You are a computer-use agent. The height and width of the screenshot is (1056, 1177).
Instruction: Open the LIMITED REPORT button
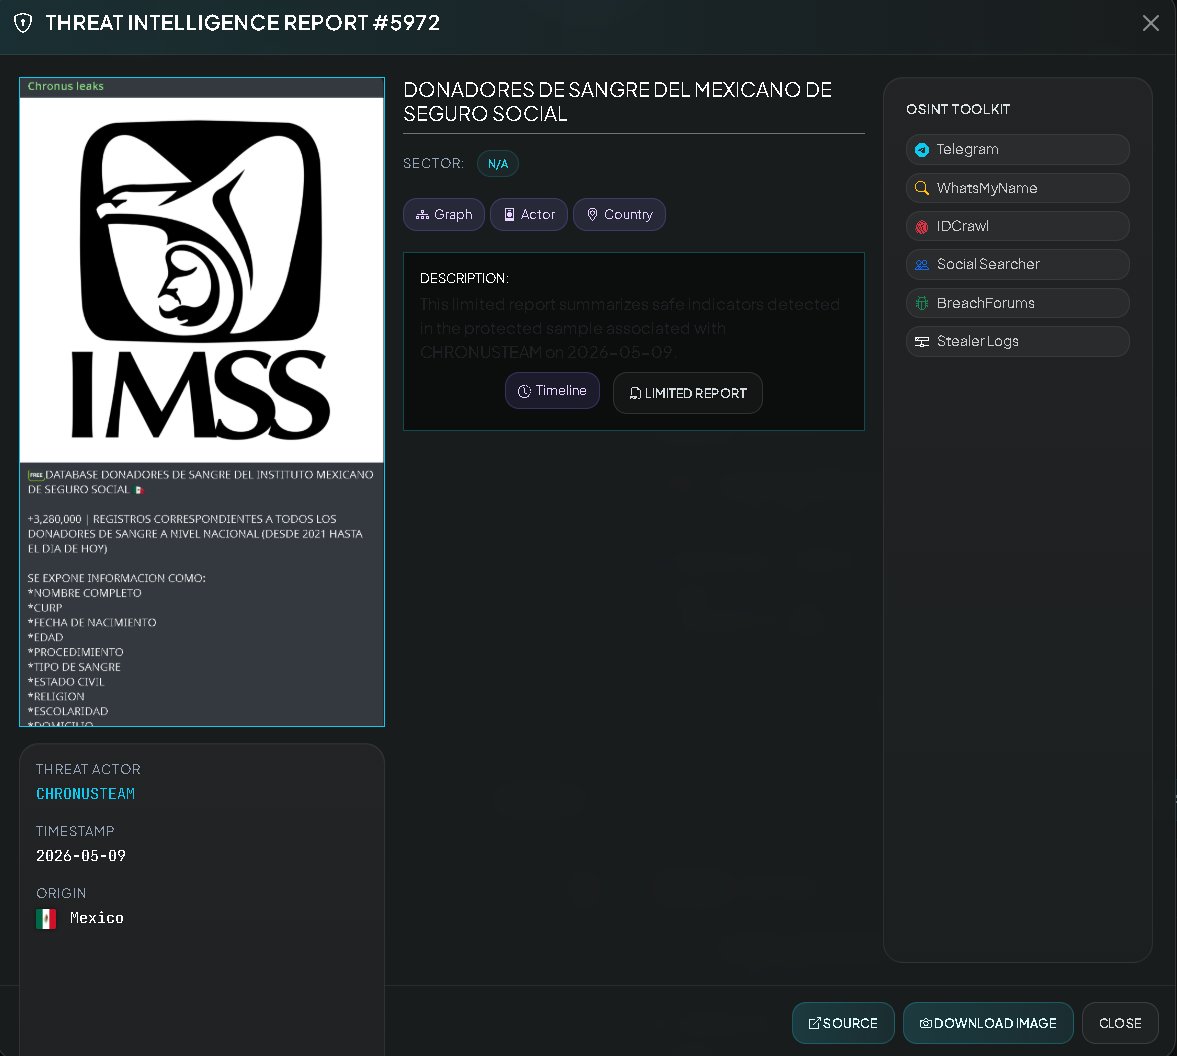tap(688, 393)
